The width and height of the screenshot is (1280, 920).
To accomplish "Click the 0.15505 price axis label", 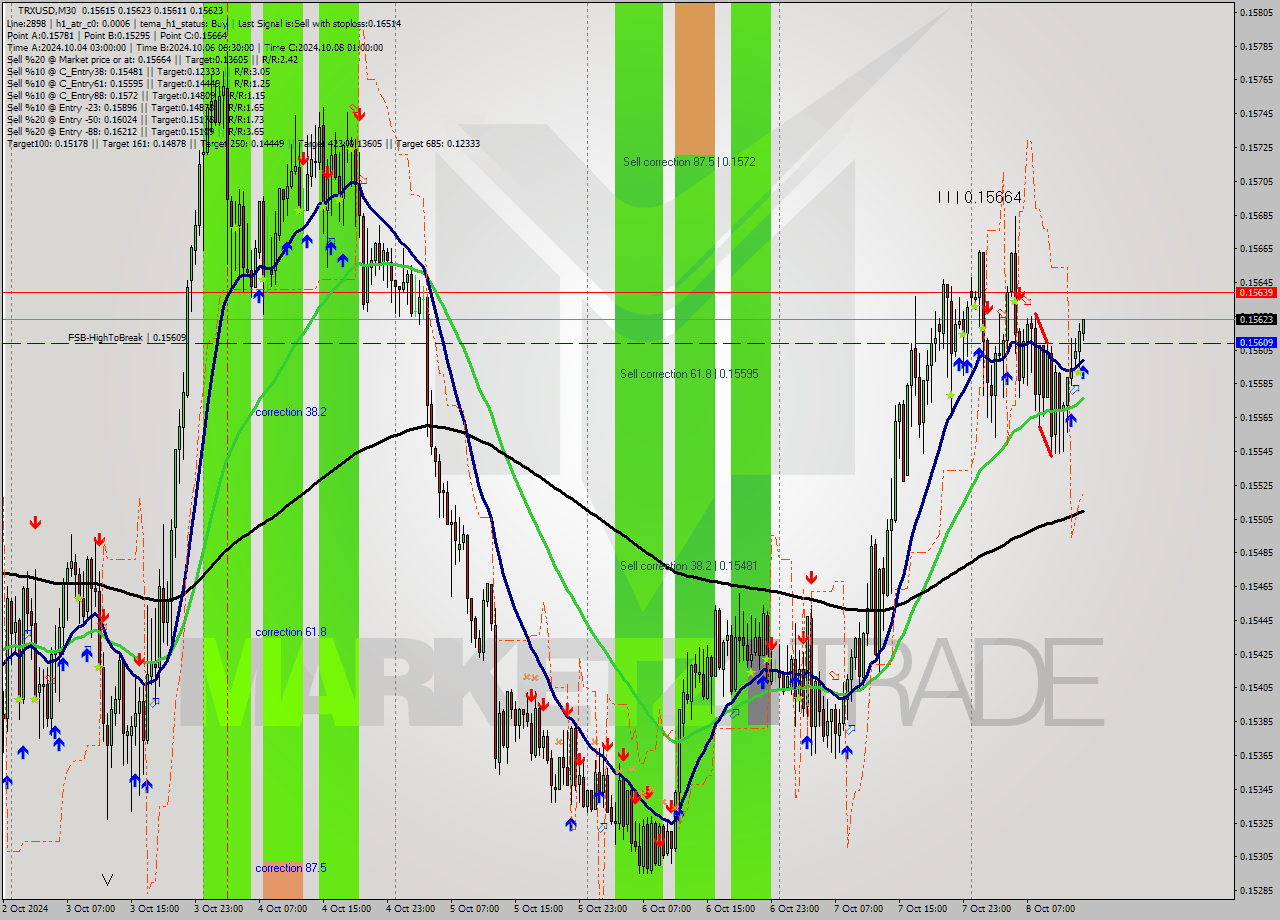I will pos(1256,519).
